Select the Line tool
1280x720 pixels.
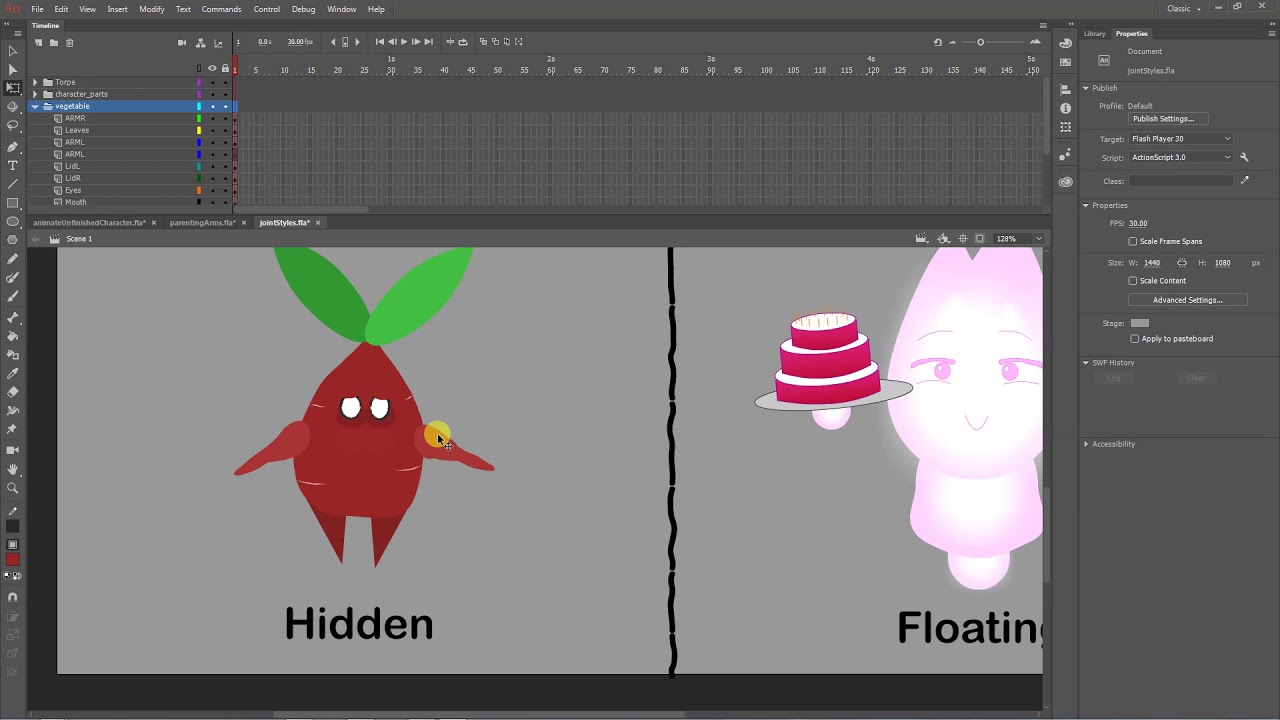pyautogui.click(x=12, y=184)
